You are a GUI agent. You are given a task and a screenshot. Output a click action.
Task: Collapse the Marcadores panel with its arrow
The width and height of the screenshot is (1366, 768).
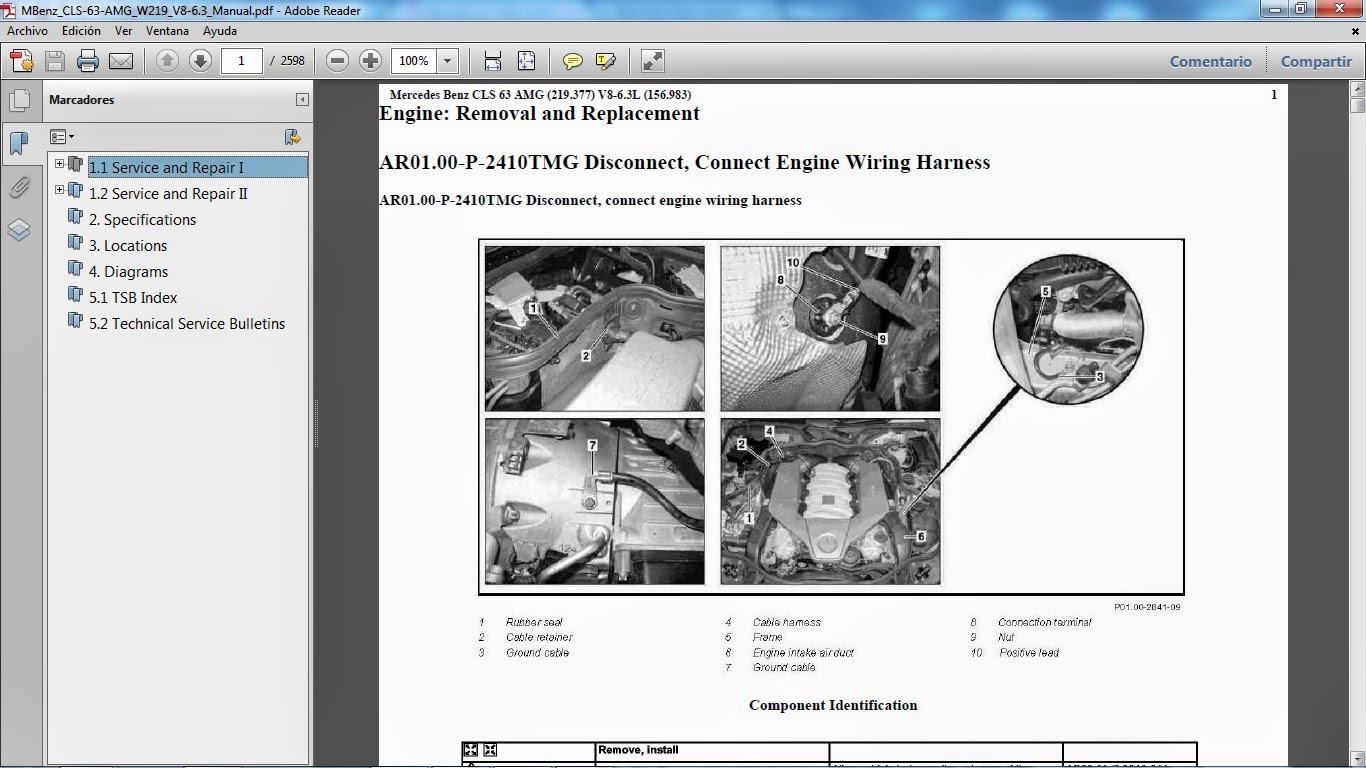(x=302, y=100)
